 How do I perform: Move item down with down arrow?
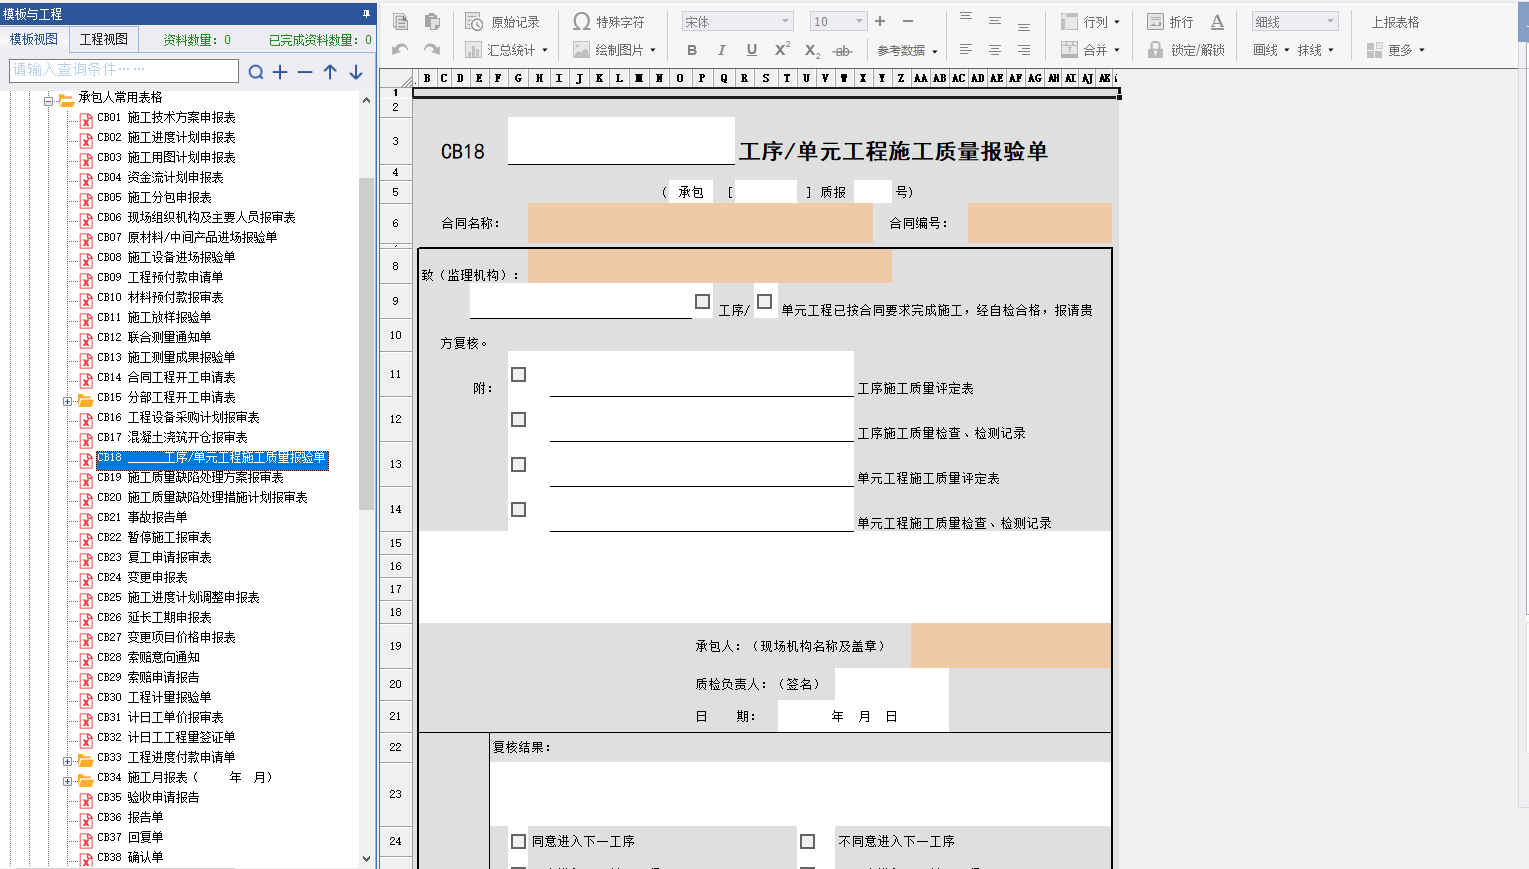coord(356,72)
